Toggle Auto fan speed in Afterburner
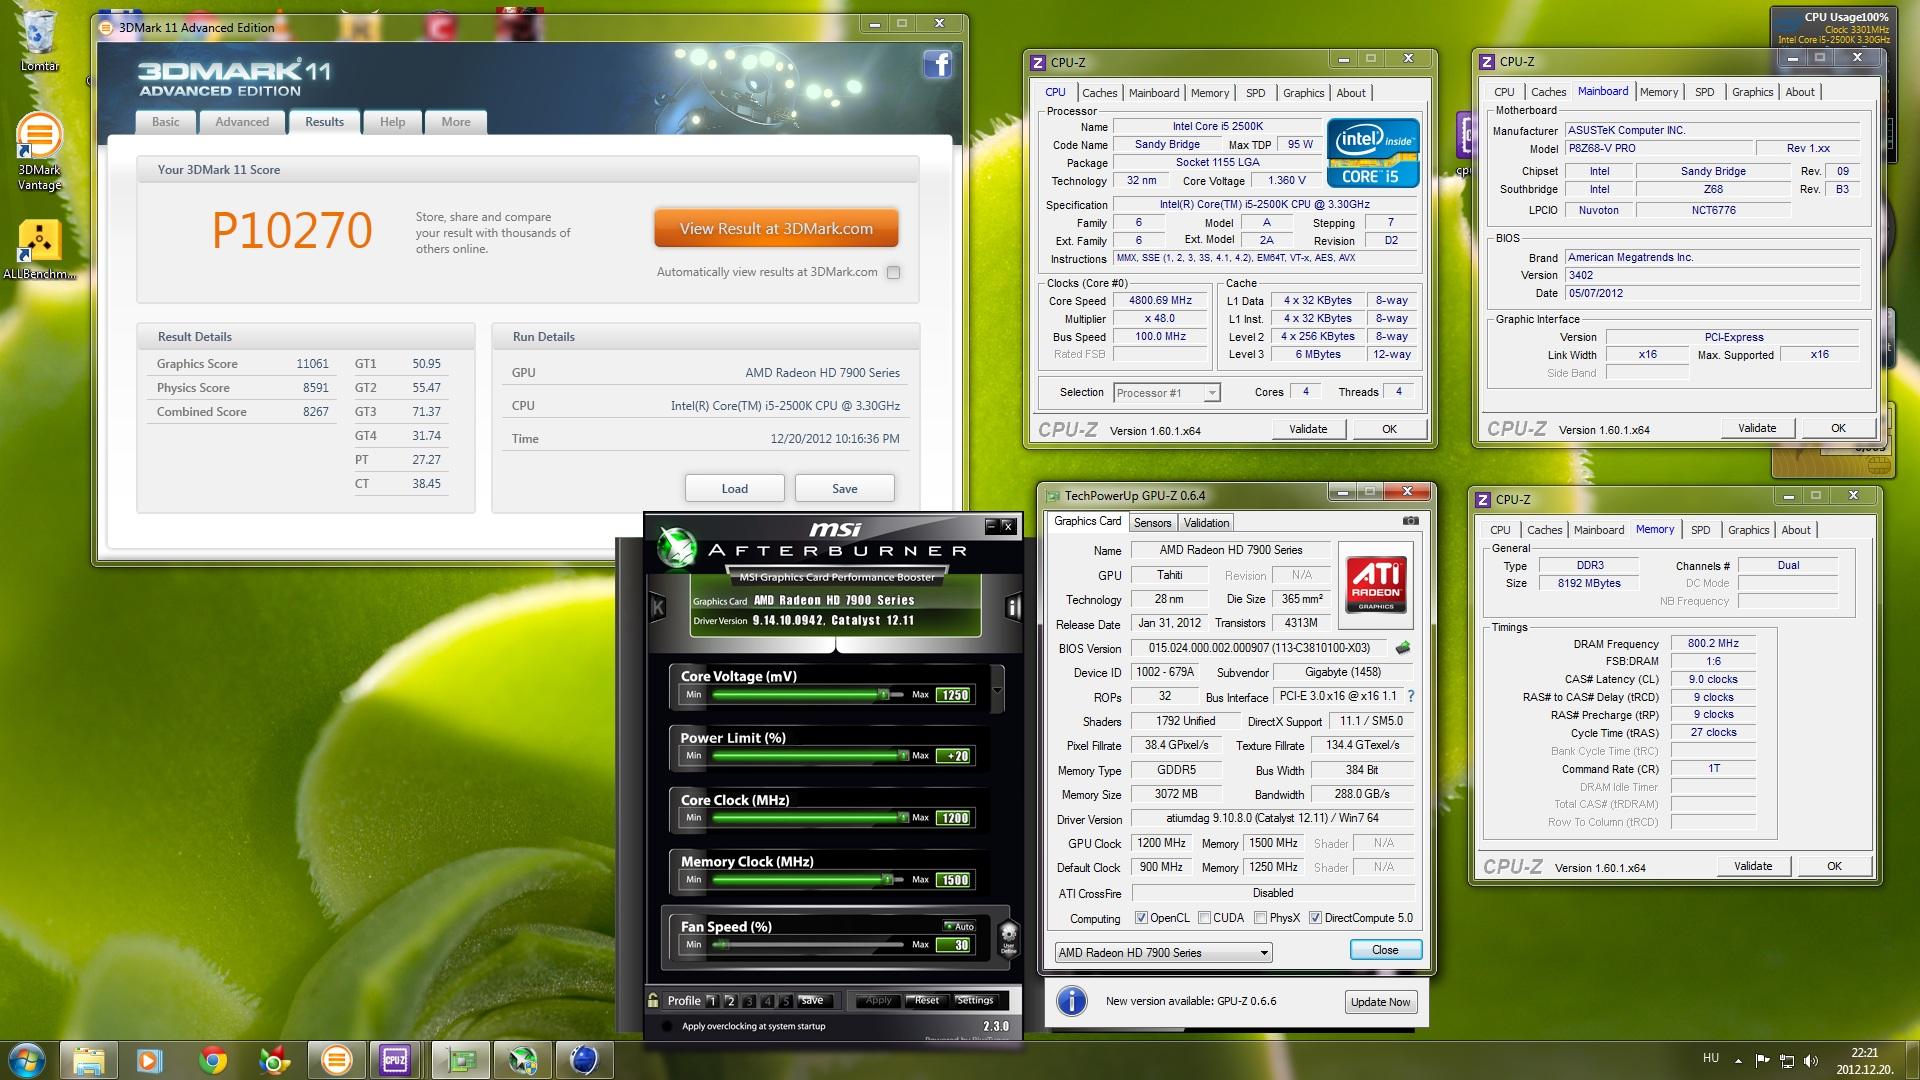The image size is (1920, 1080). 958,926
